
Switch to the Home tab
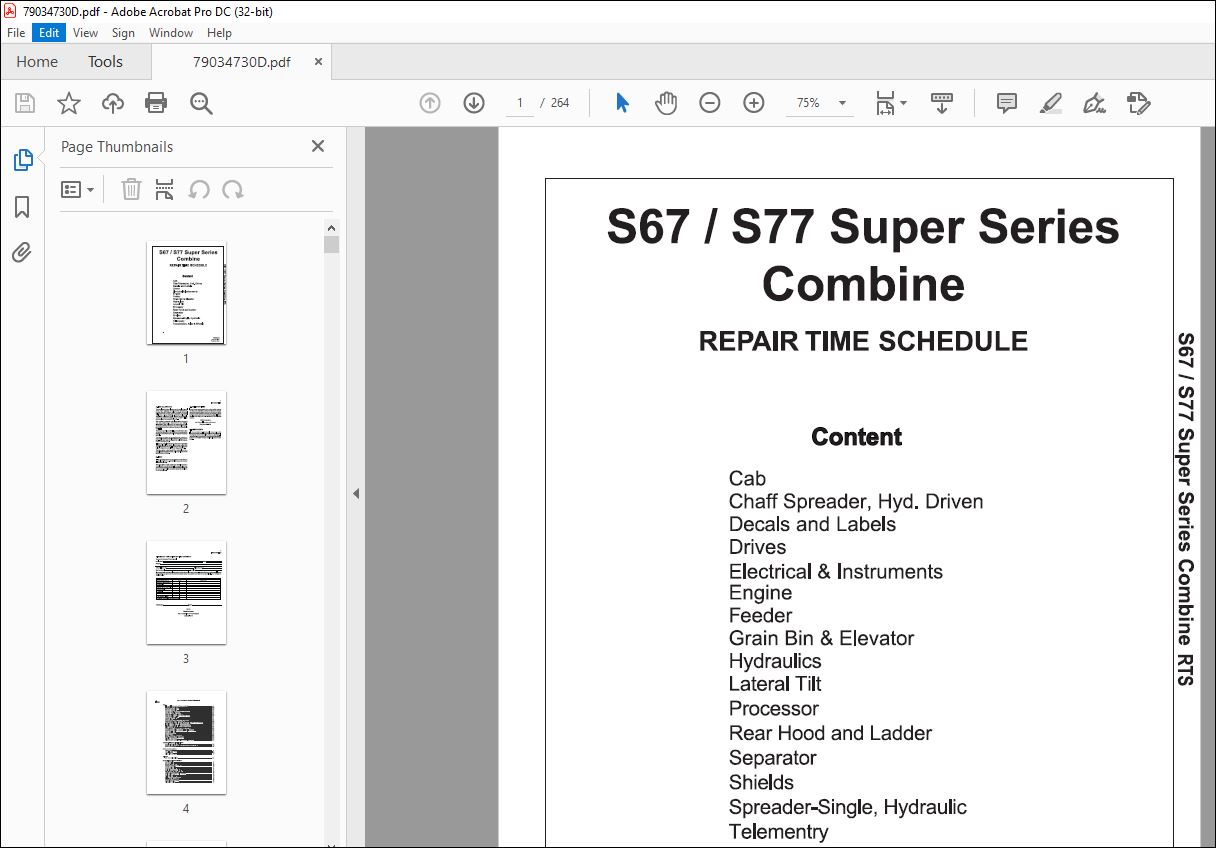pos(37,62)
